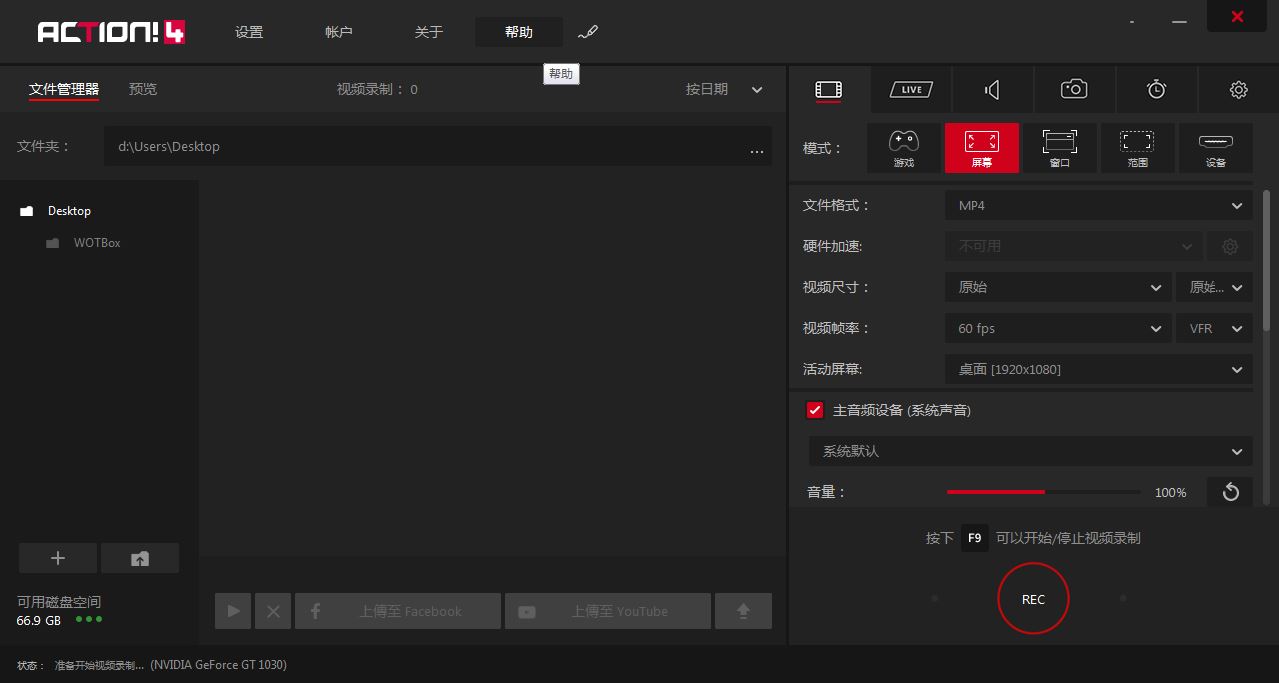Click the F9 hotkey box
1279x683 pixels.
[x=975, y=538]
